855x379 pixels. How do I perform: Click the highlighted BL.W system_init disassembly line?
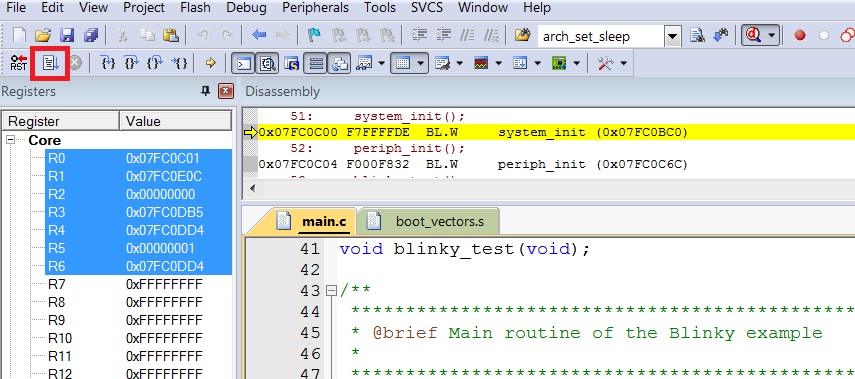[556, 133]
